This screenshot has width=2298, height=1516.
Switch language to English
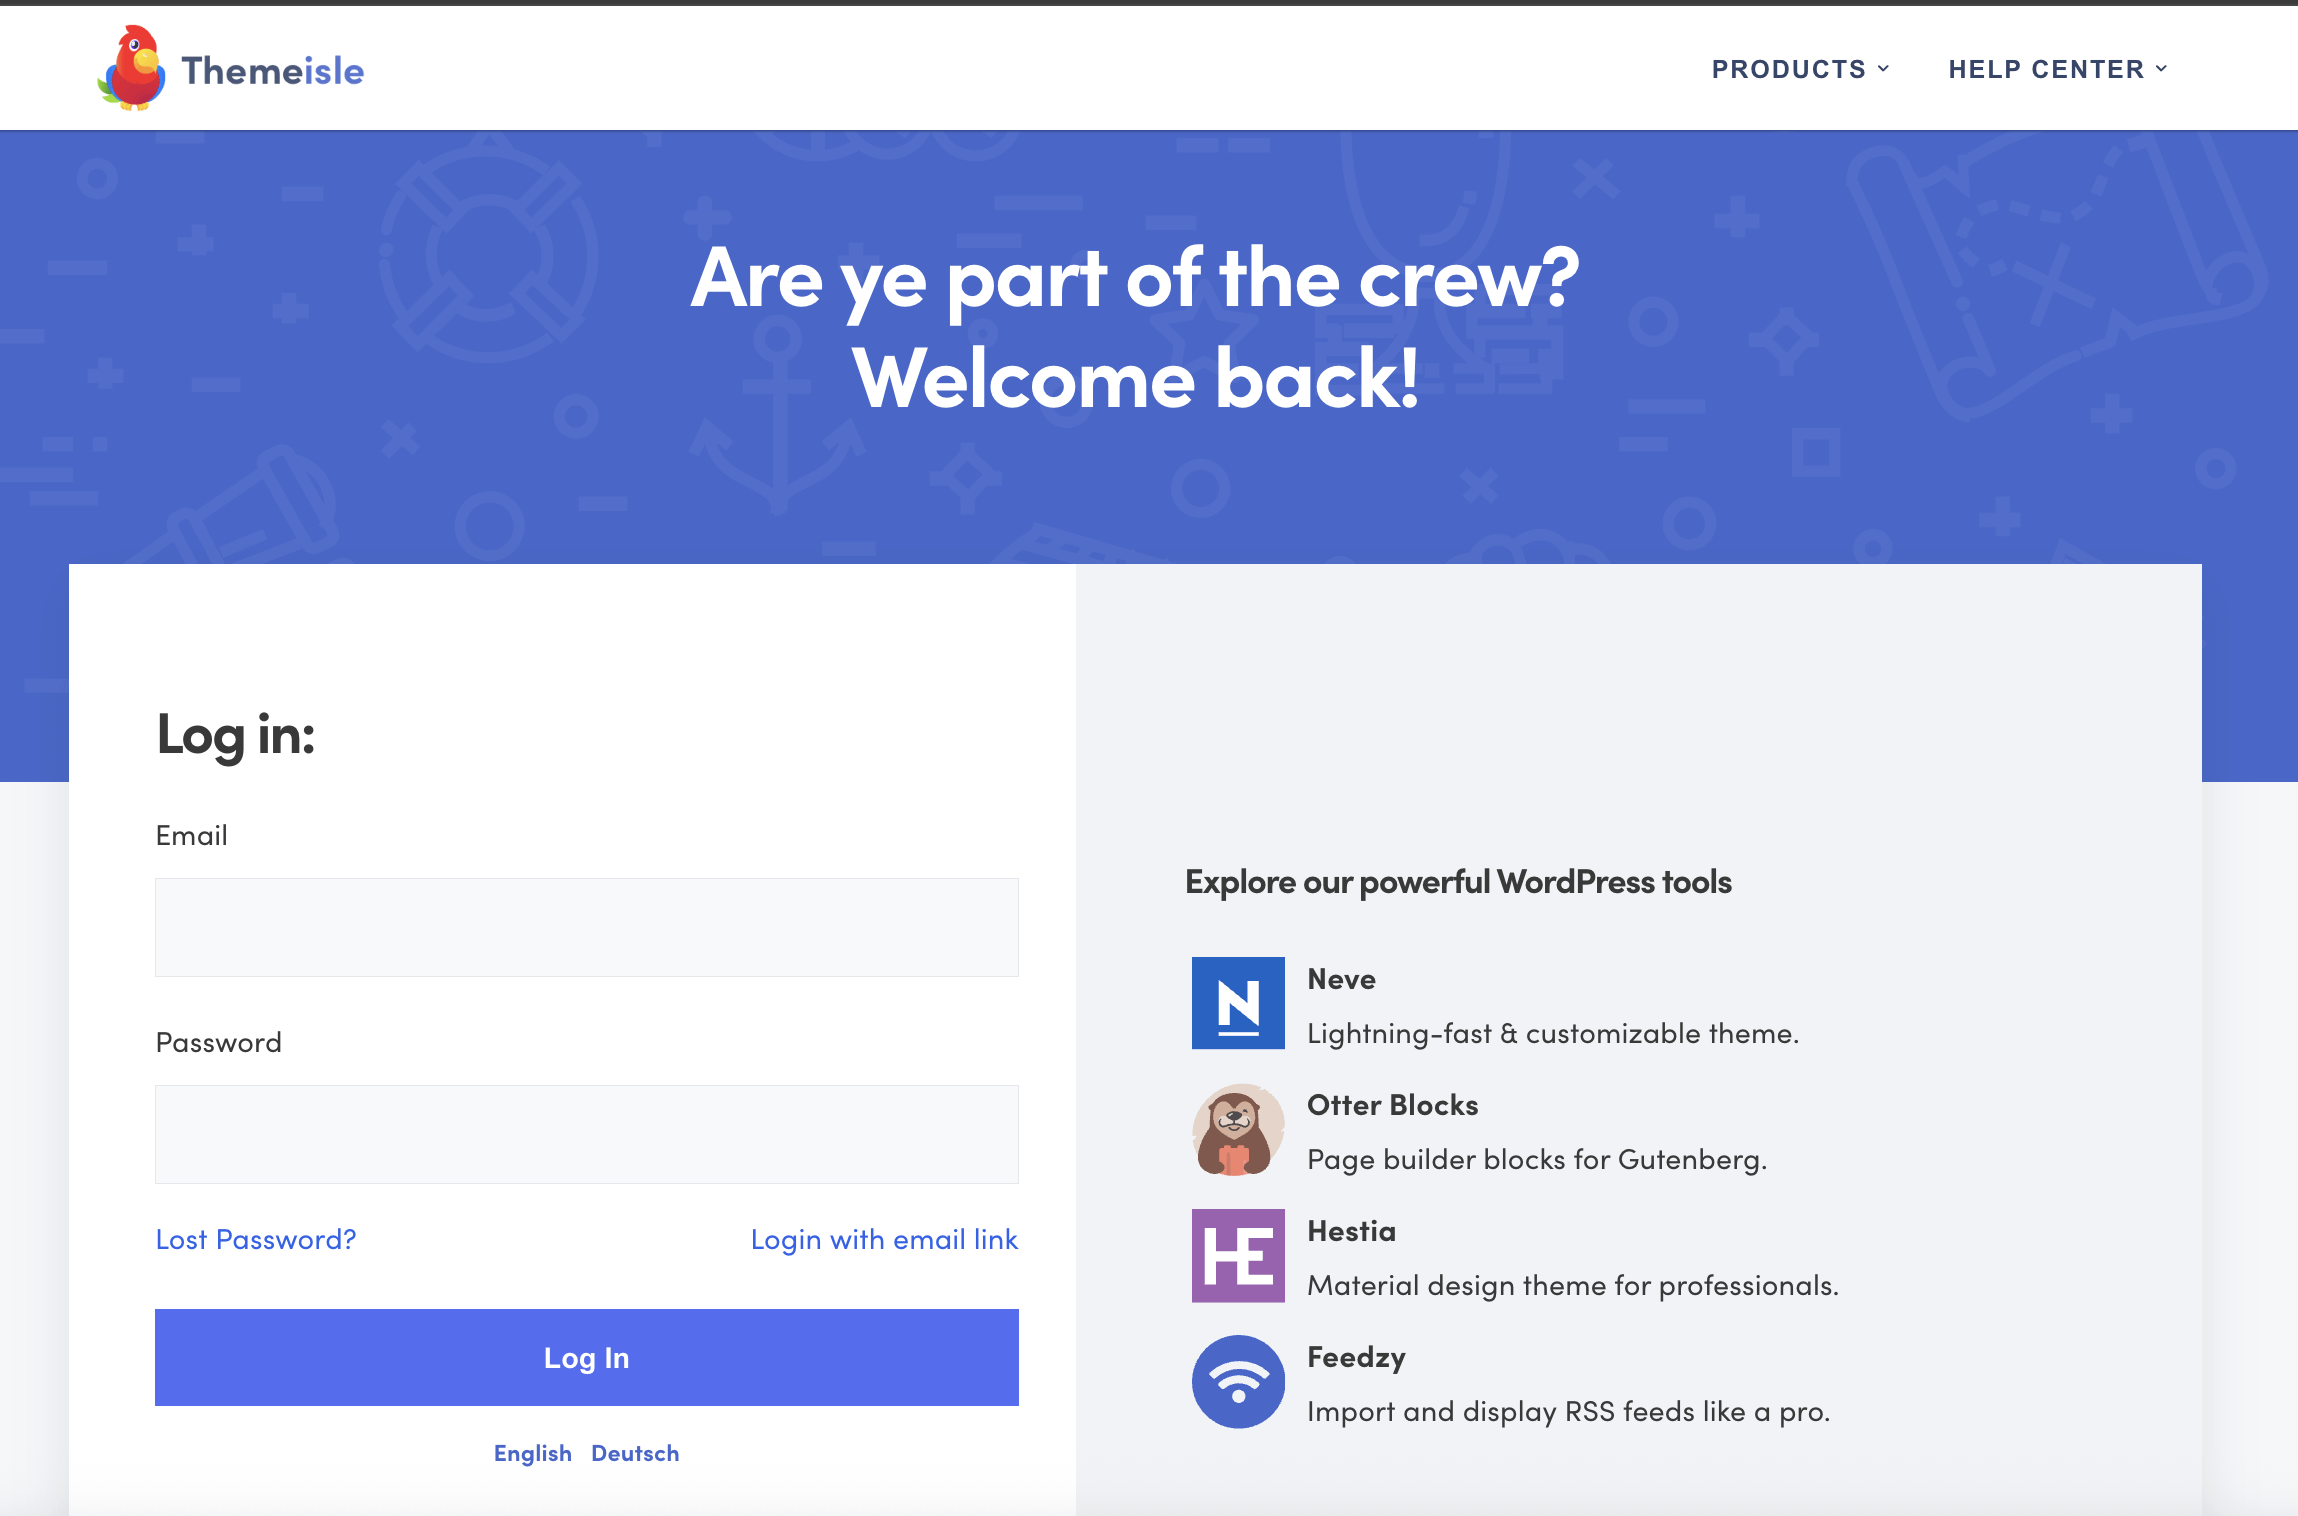pos(532,1453)
